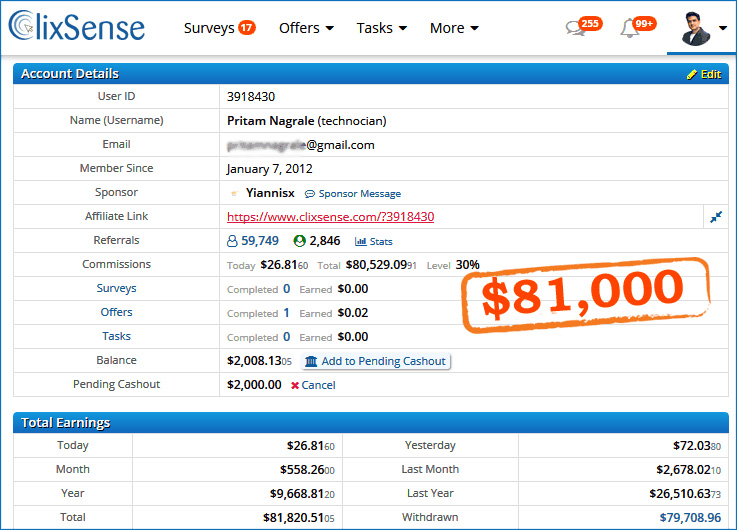Click the sponsor flag icon beside Yiannisx
737x530 pixels.
(x=234, y=193)
